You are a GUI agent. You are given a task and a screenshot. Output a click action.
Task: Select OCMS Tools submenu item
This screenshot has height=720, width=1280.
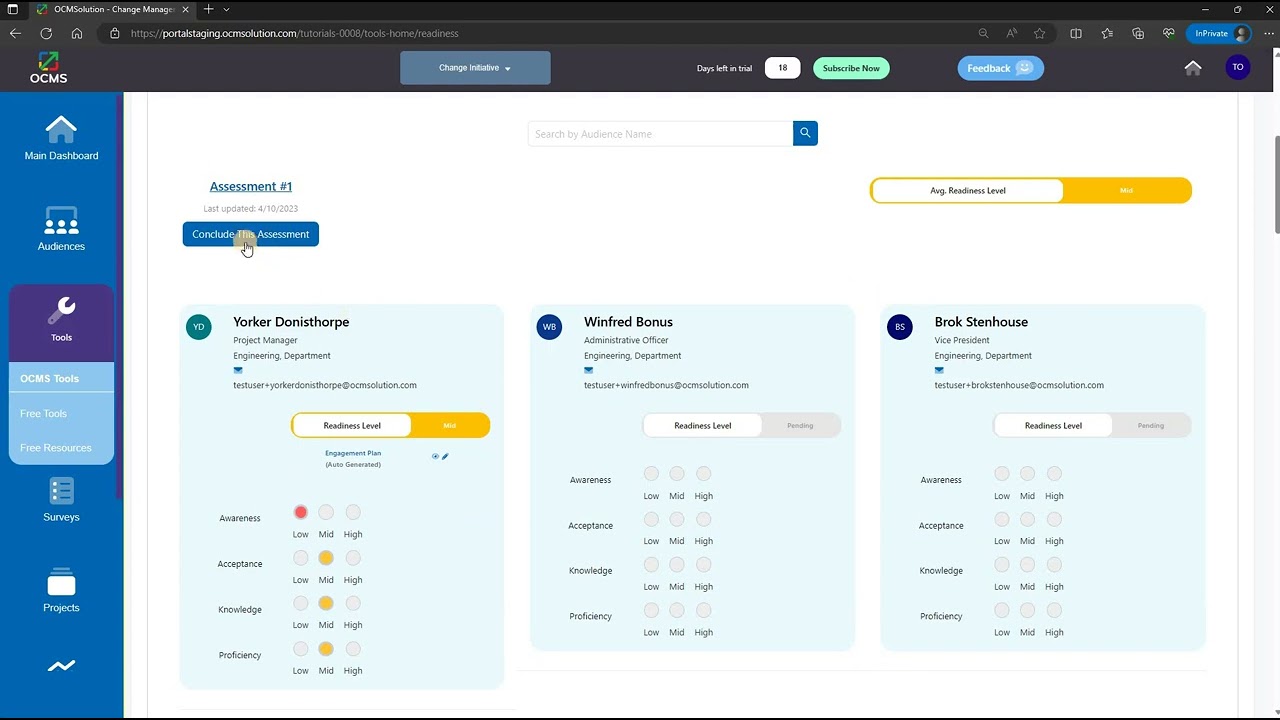[x=61, y=378]
